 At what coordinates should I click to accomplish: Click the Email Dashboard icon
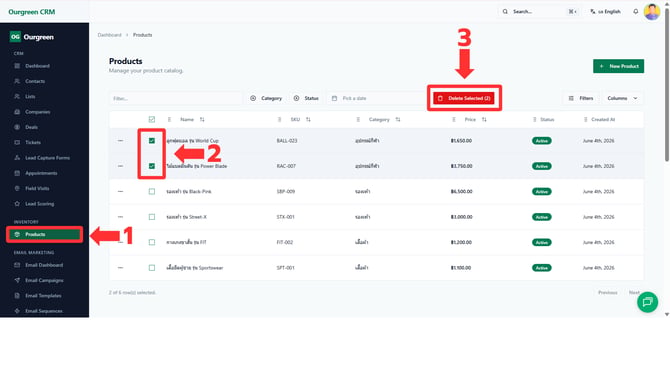pos(17,265)
